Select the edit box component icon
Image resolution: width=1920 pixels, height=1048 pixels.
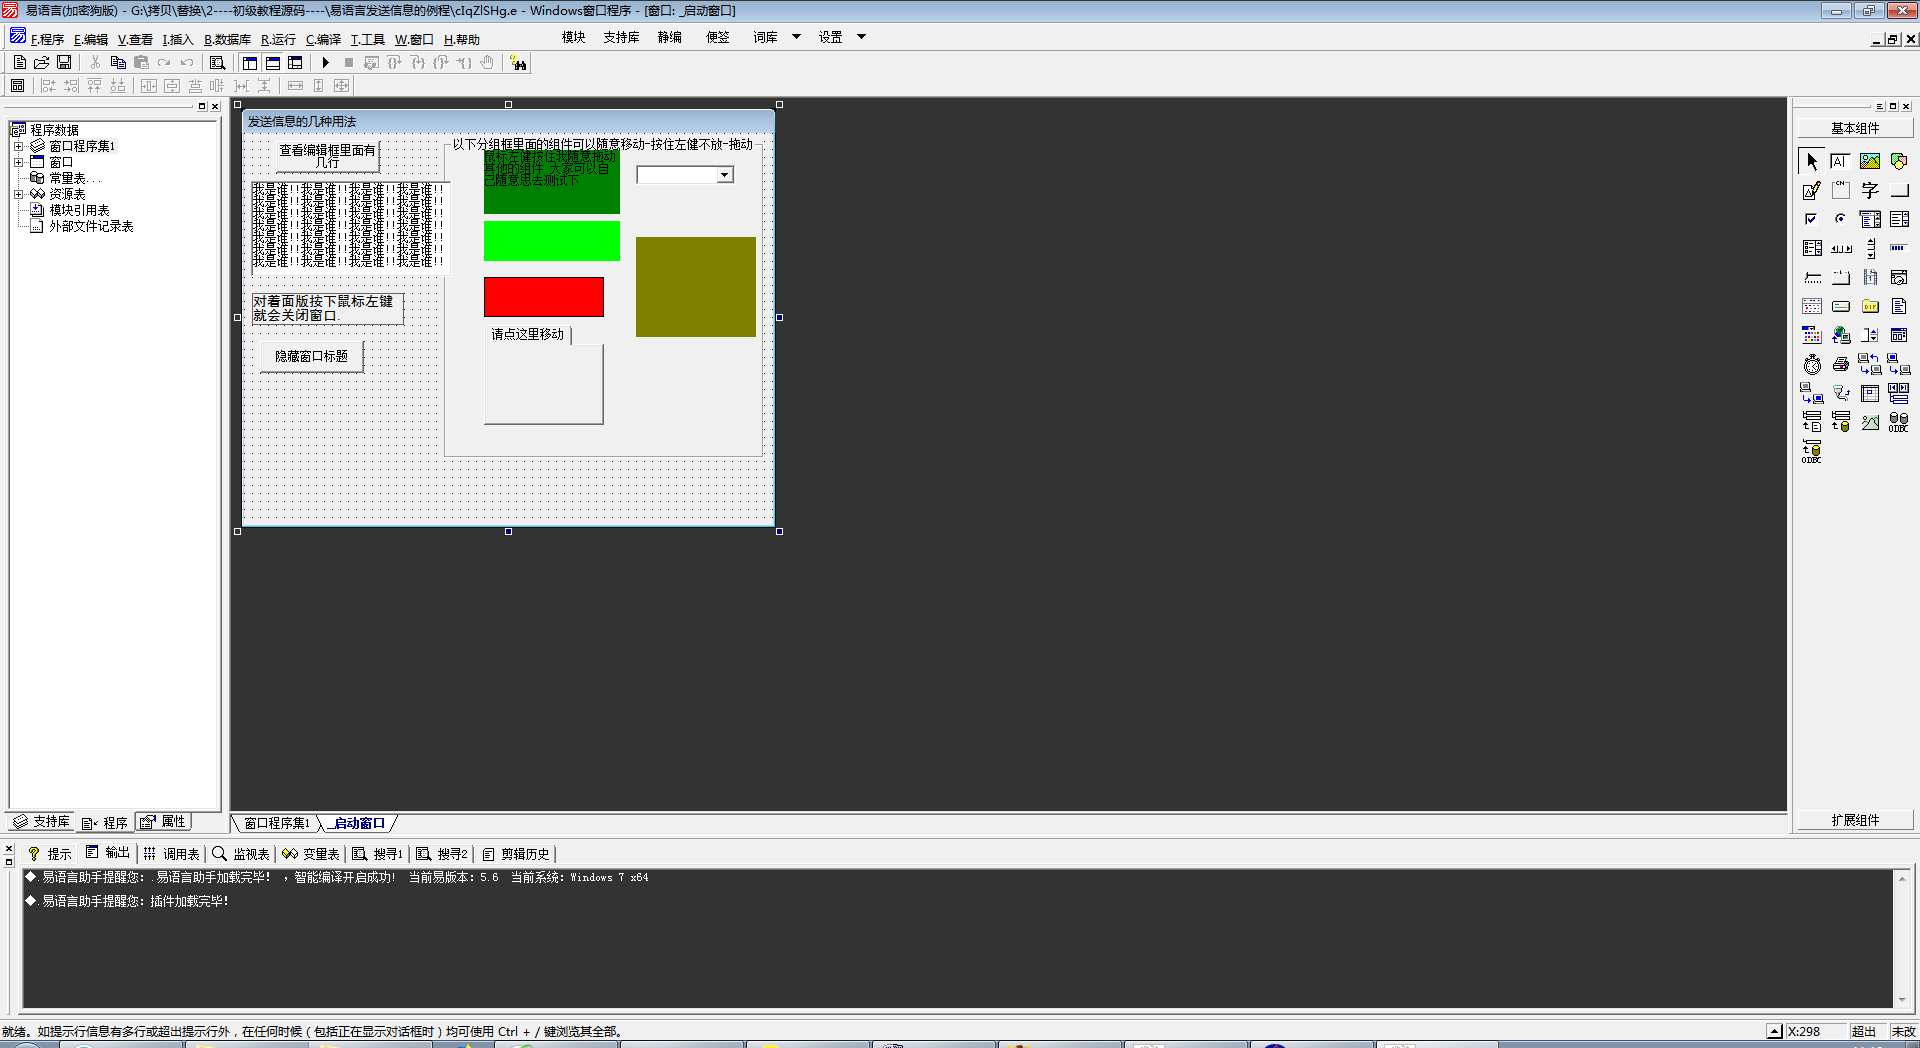pos(1841,161)
